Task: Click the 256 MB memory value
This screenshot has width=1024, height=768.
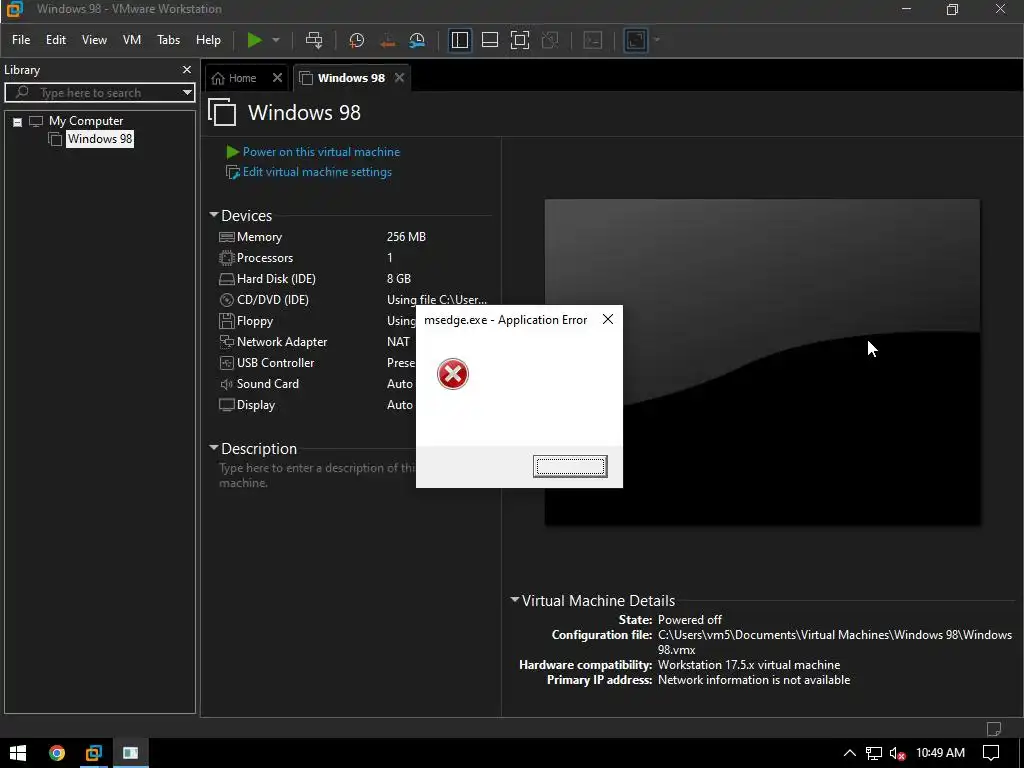Action: pyautogui.click(x=406, y=237)
